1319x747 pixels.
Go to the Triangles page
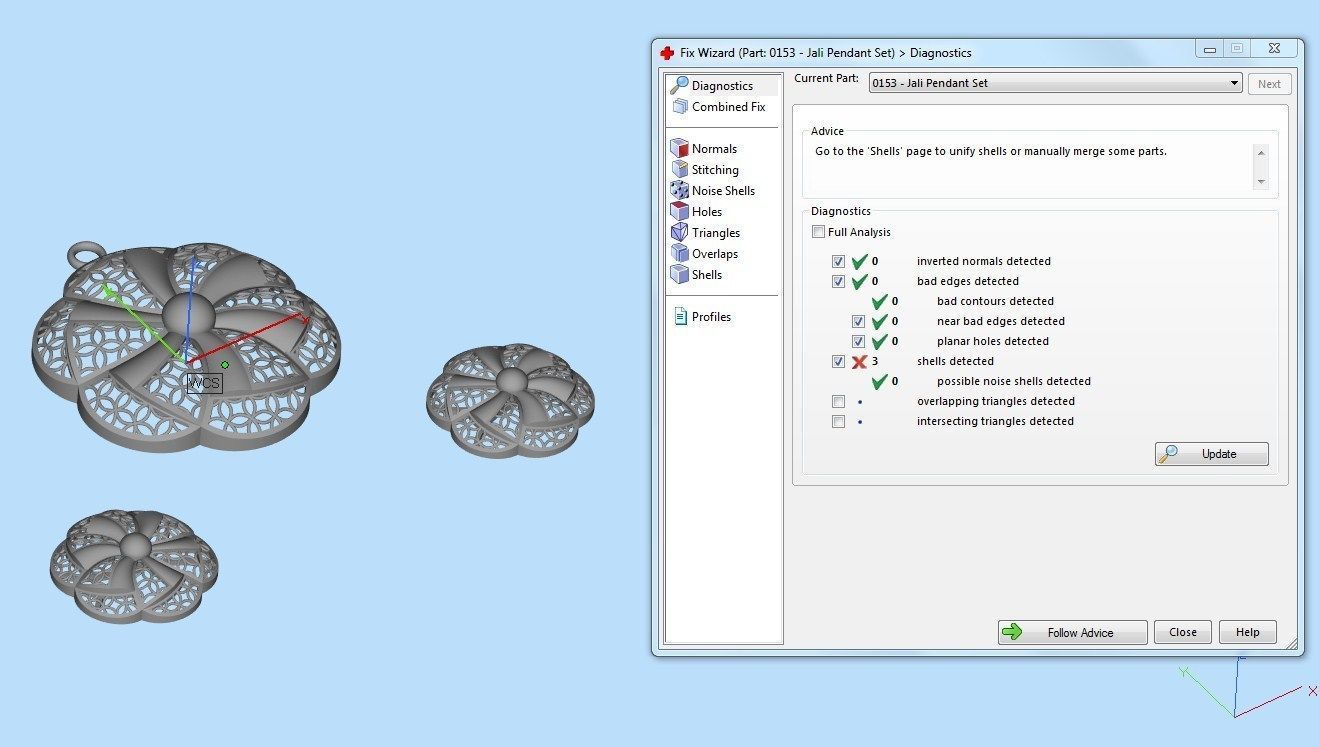(x=716, y=233)
